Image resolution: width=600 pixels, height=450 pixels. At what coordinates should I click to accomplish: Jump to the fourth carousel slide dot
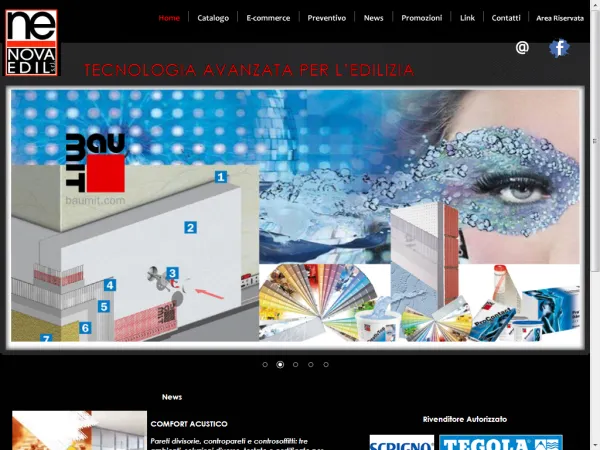tap(311, 365)
